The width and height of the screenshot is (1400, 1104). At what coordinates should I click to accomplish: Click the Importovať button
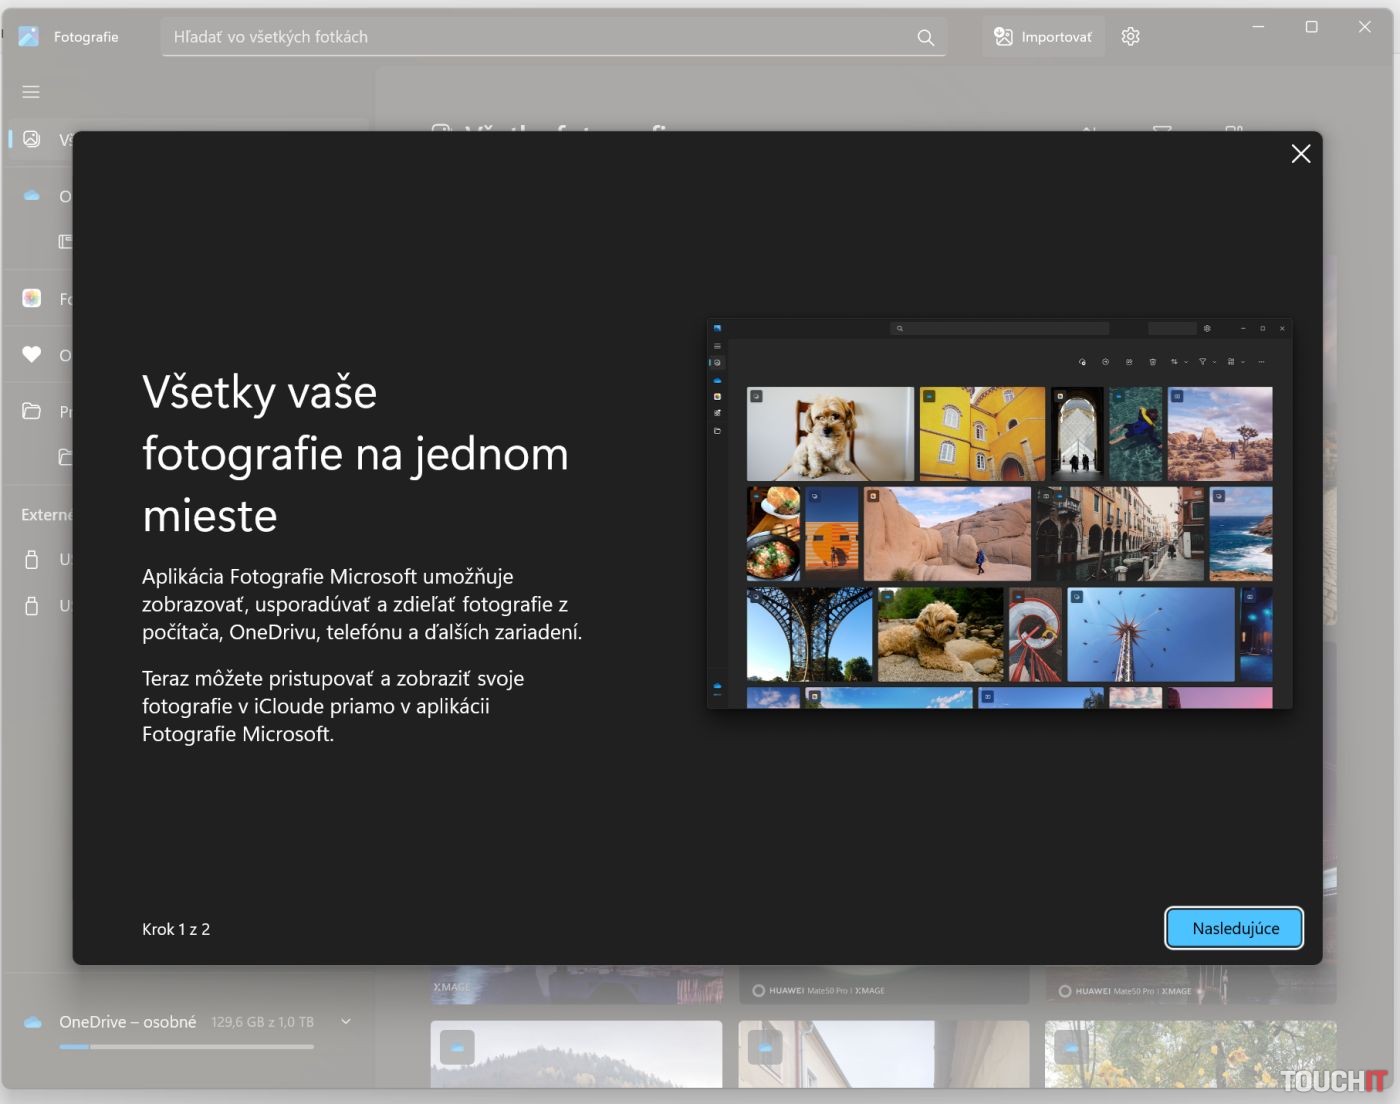click(1043, 37)
